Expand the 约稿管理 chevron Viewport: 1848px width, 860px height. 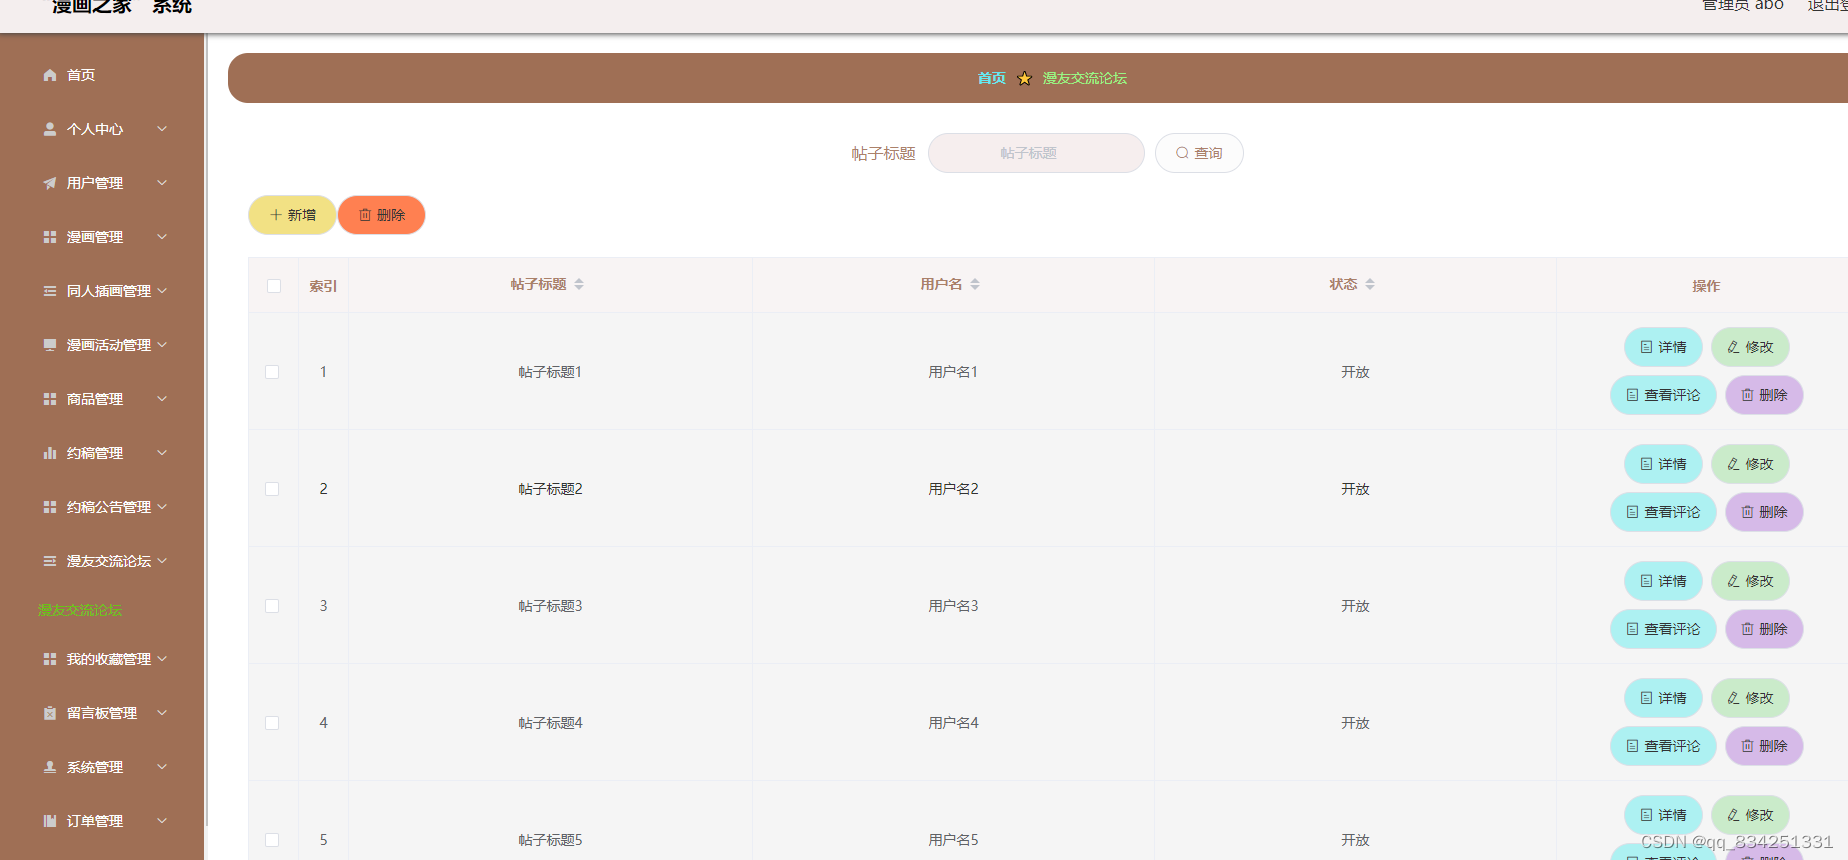162,453
